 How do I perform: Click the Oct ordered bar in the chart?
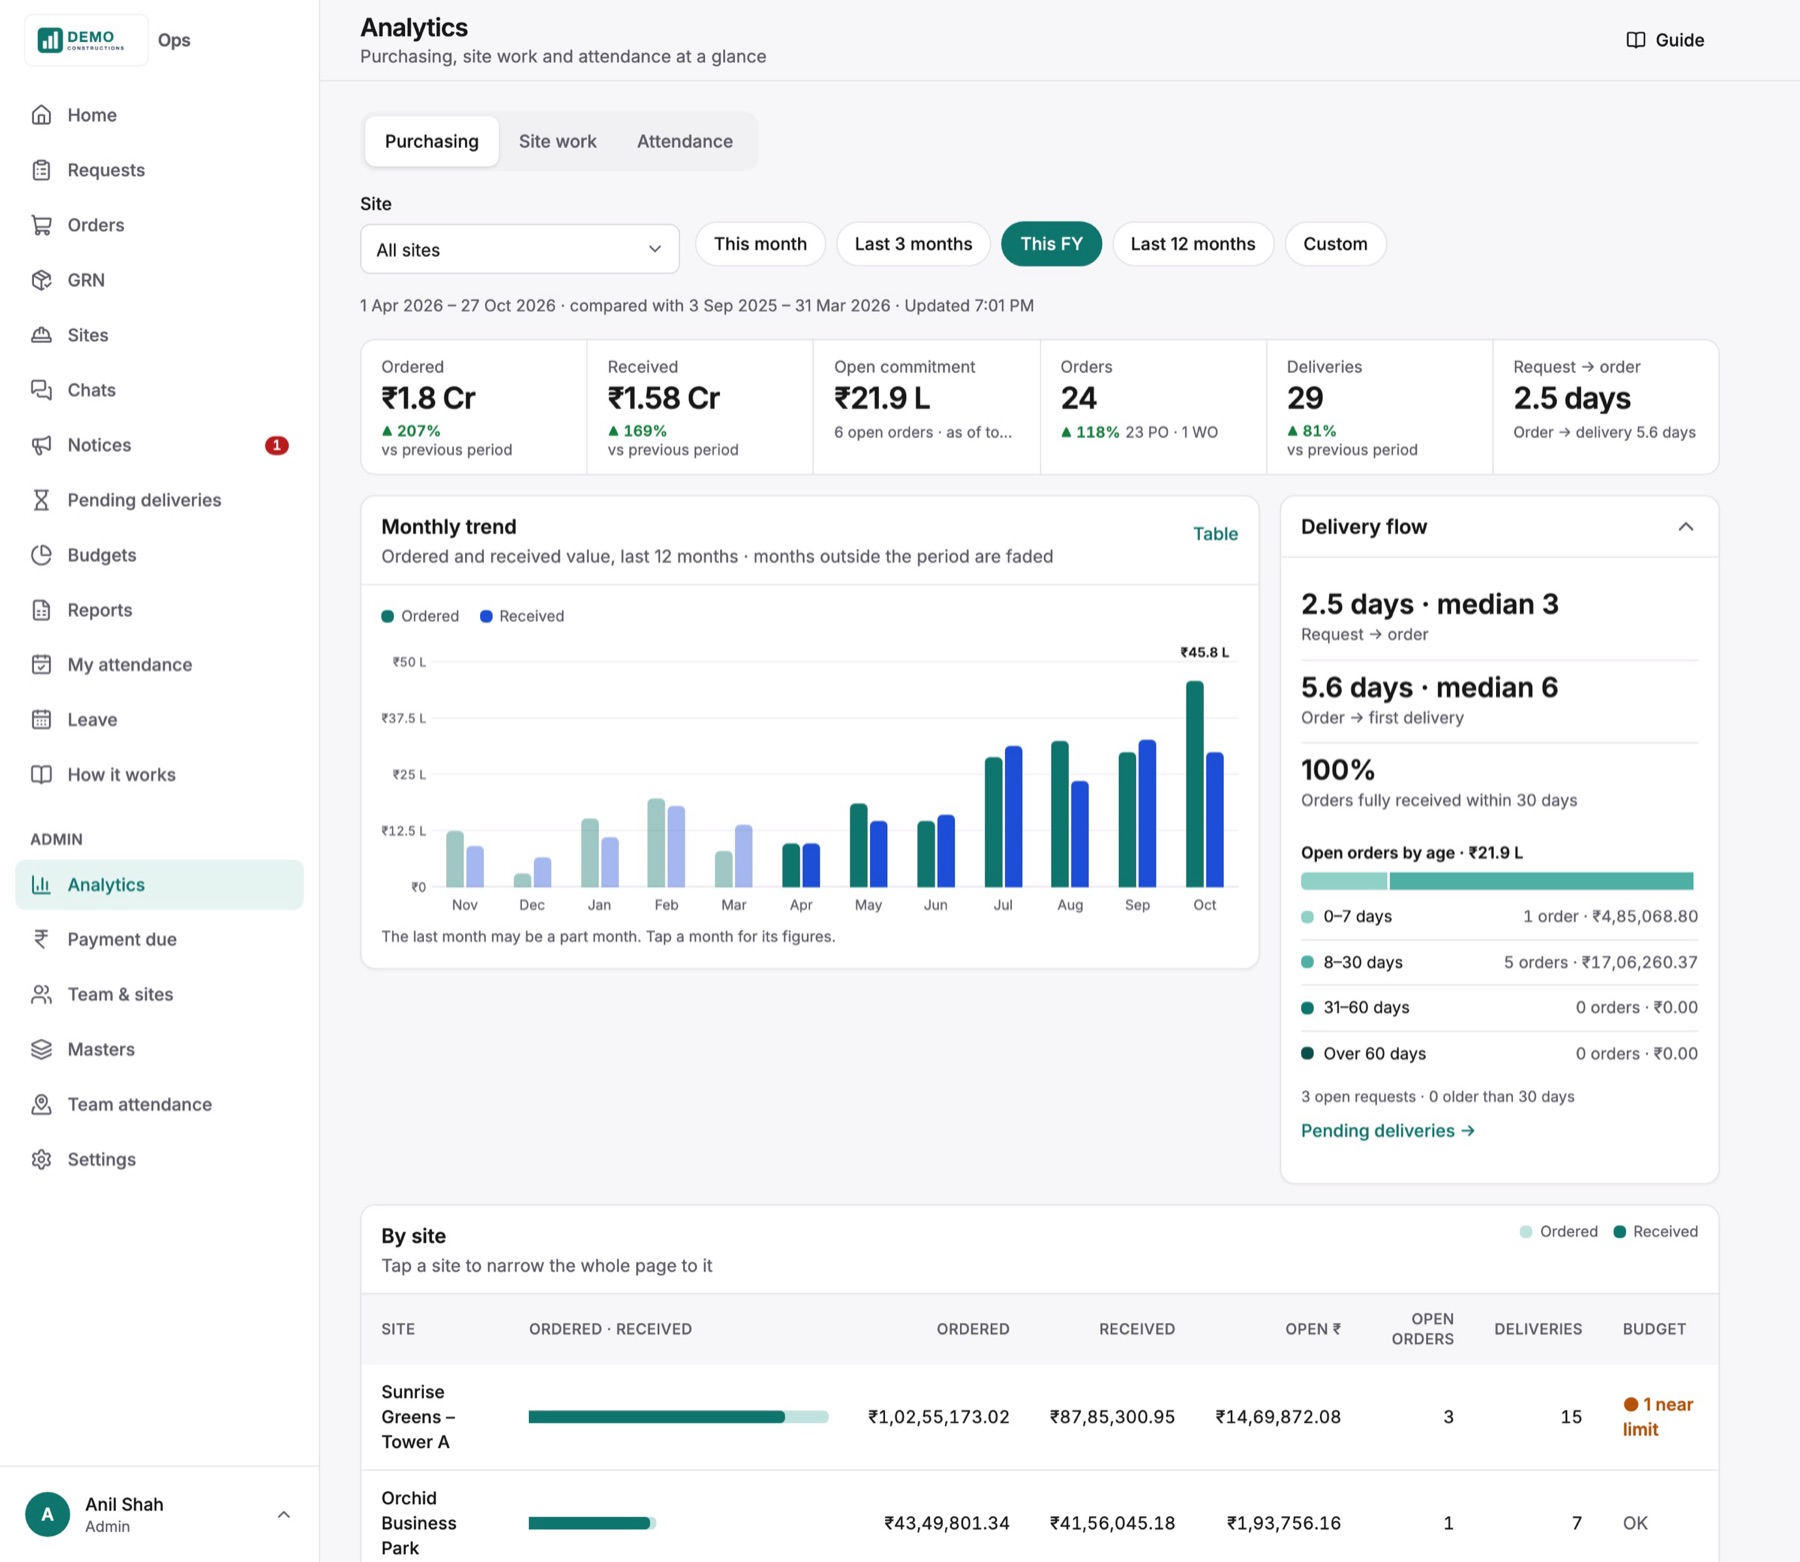coord(1194,784)
